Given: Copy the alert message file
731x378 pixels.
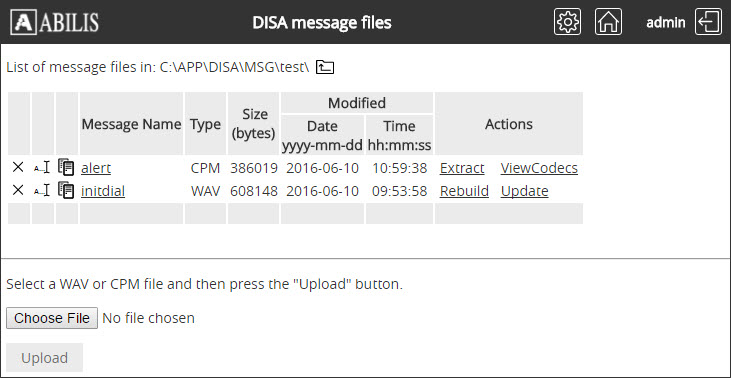Looking at the screenshot, I should [66, 167].
